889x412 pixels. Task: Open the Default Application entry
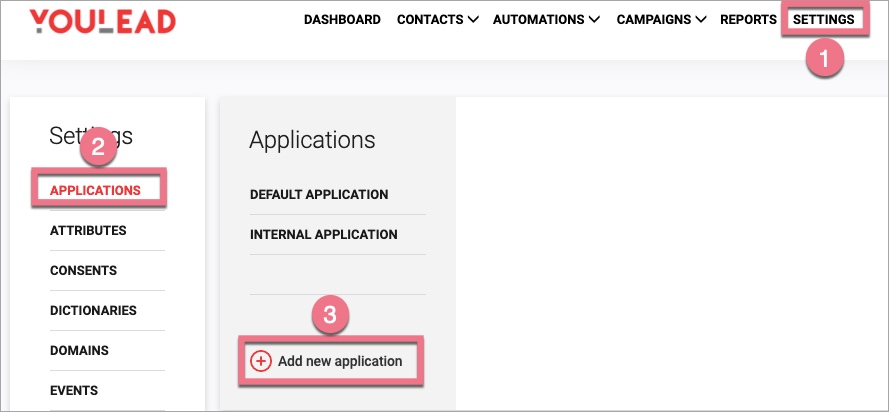[319, 194]
